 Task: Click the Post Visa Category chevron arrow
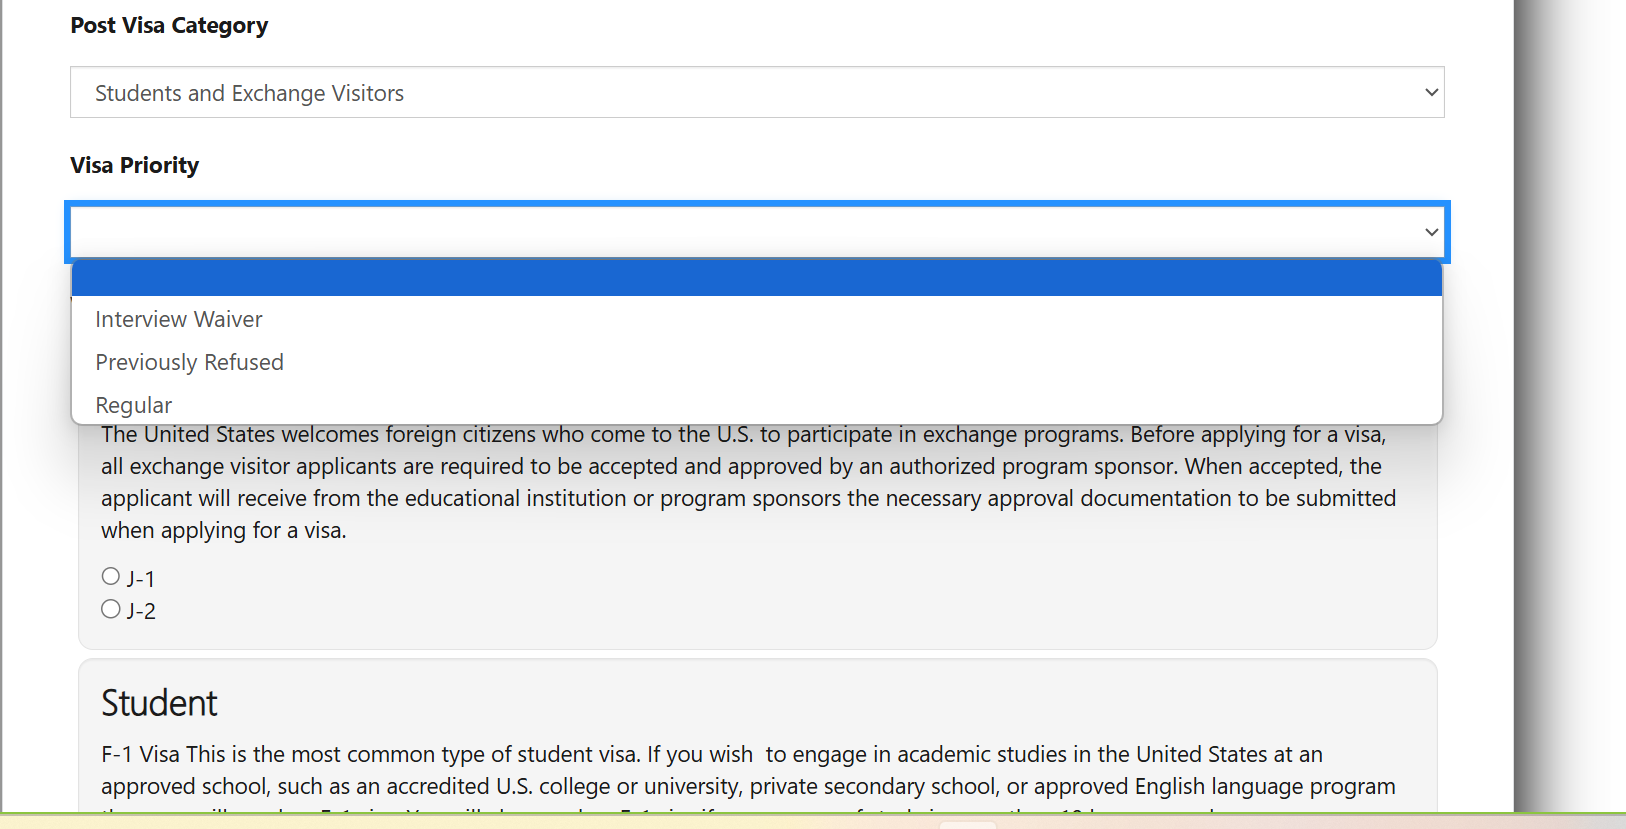[1431, 93]
